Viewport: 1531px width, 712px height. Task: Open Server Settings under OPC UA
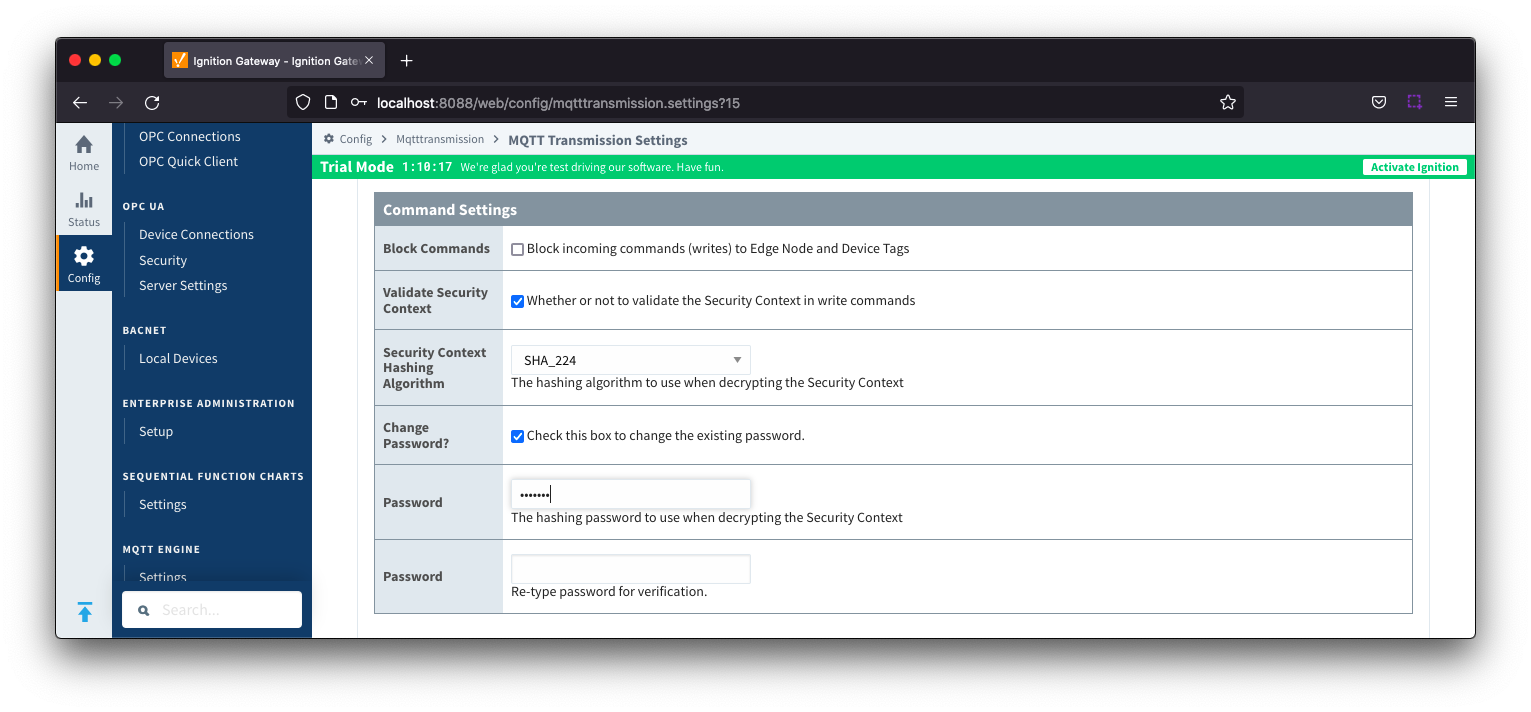coord(183,285)
